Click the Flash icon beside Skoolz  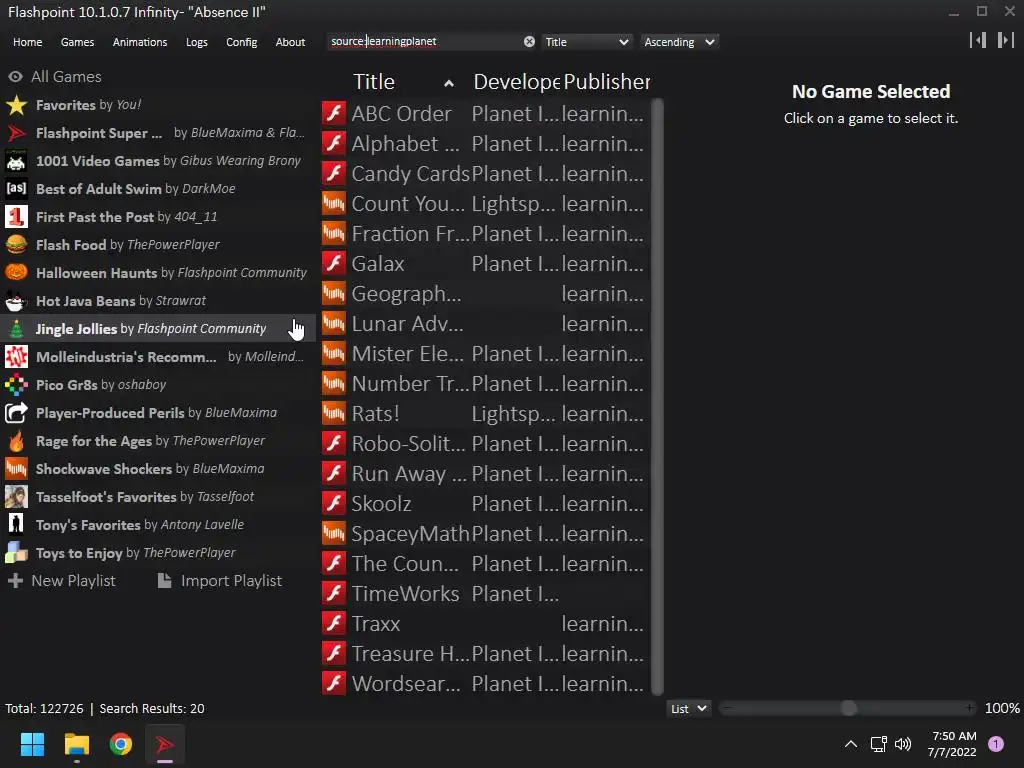tap(334, 504)
